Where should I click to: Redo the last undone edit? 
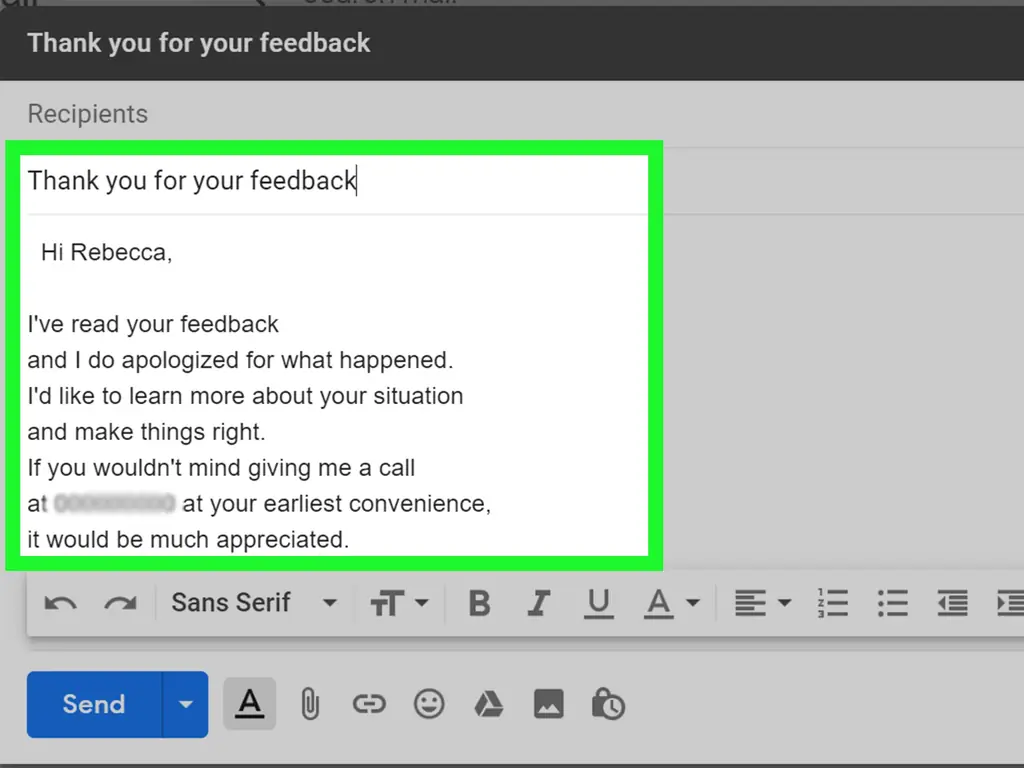pos(121,603)
